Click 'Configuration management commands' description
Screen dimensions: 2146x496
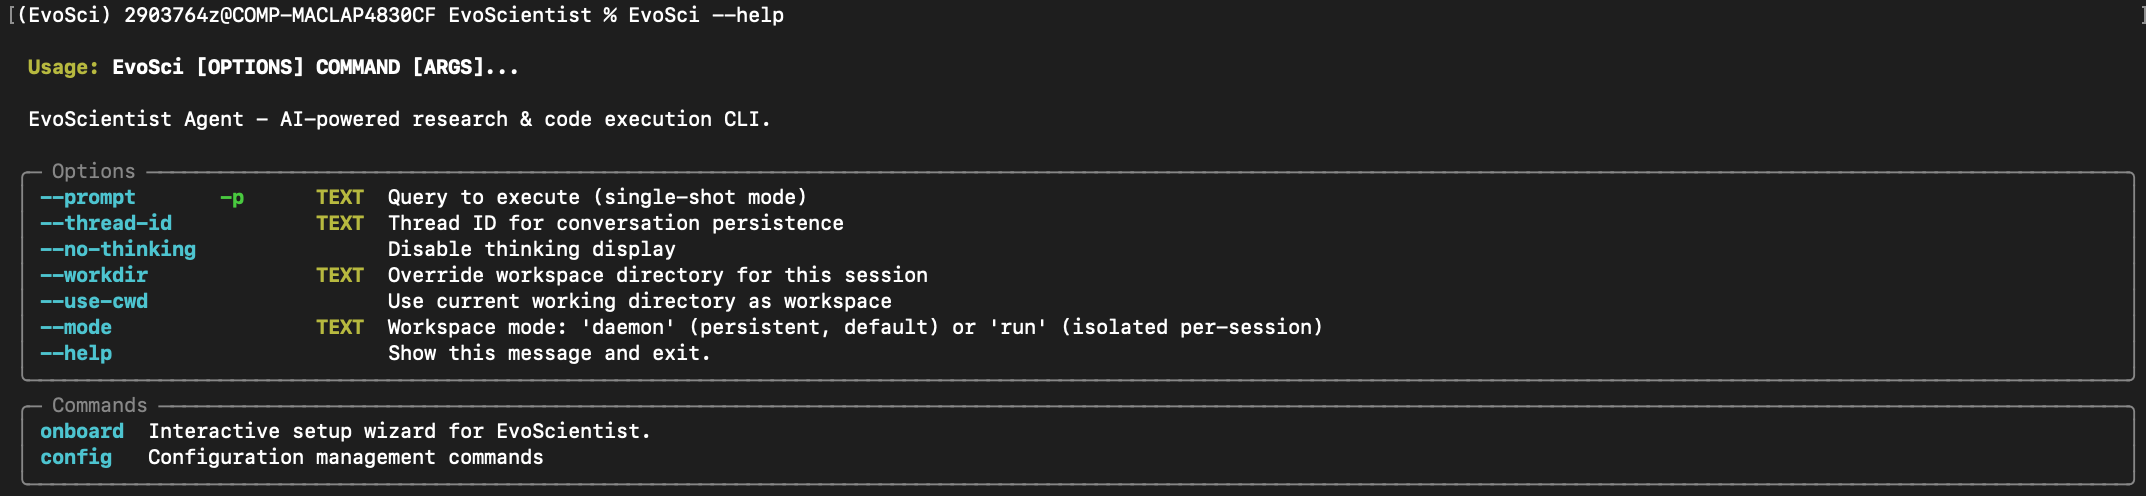click(x=346, y=457)
